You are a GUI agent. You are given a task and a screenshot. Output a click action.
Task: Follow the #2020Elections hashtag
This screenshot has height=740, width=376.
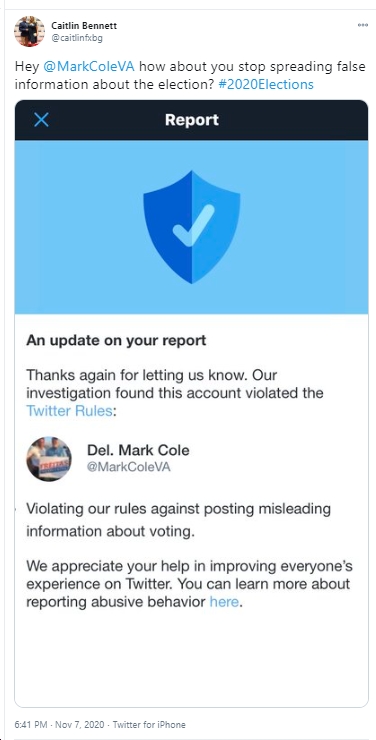266,84
